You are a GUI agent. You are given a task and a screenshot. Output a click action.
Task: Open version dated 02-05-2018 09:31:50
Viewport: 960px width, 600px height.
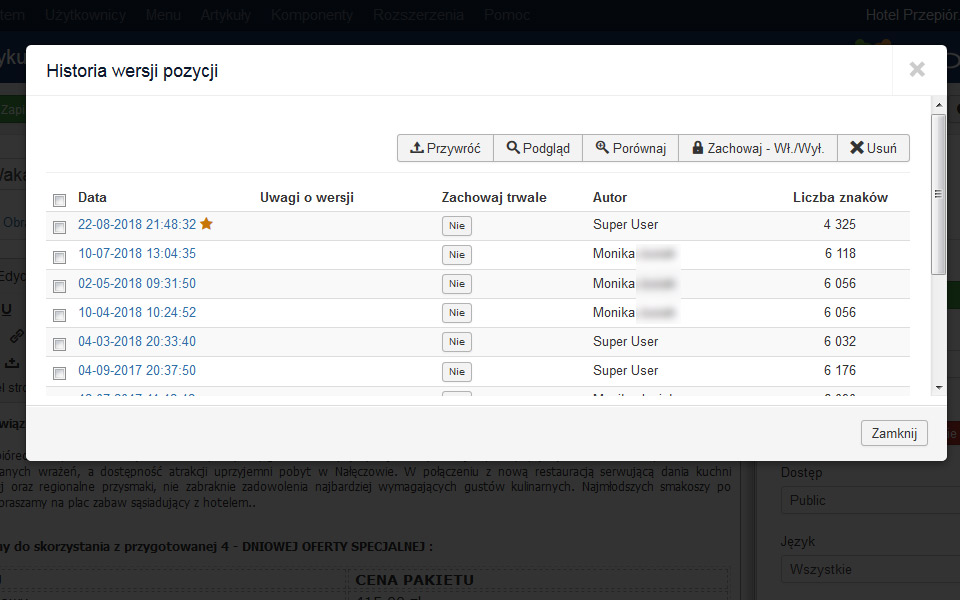[x=137, y=283]
